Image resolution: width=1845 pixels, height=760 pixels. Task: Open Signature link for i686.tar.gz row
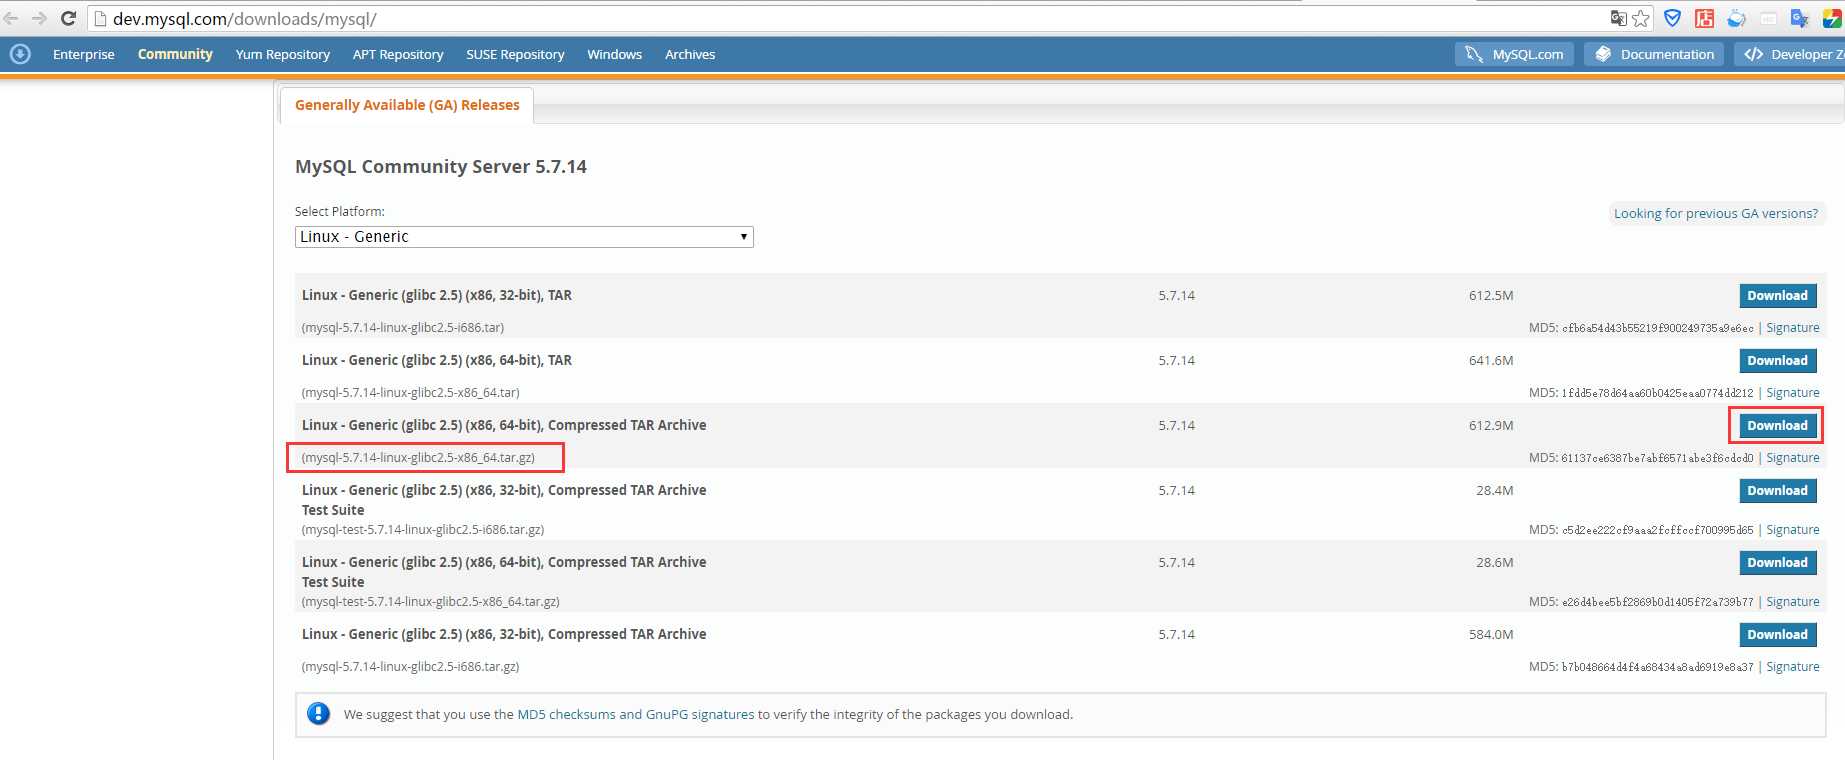[x=1793, y=667]
